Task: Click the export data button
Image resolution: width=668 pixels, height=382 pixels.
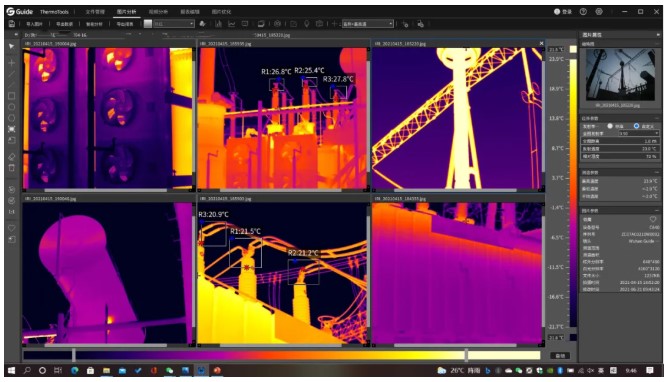Action: [64, 24]
